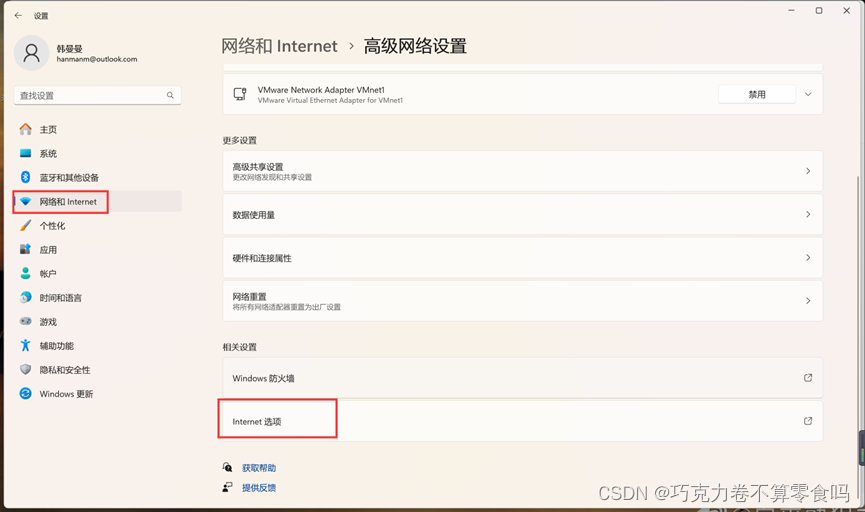865x512 pixels.
Task: Click the hanmanm@outlook.com email
Action: (x=97, y=59)
